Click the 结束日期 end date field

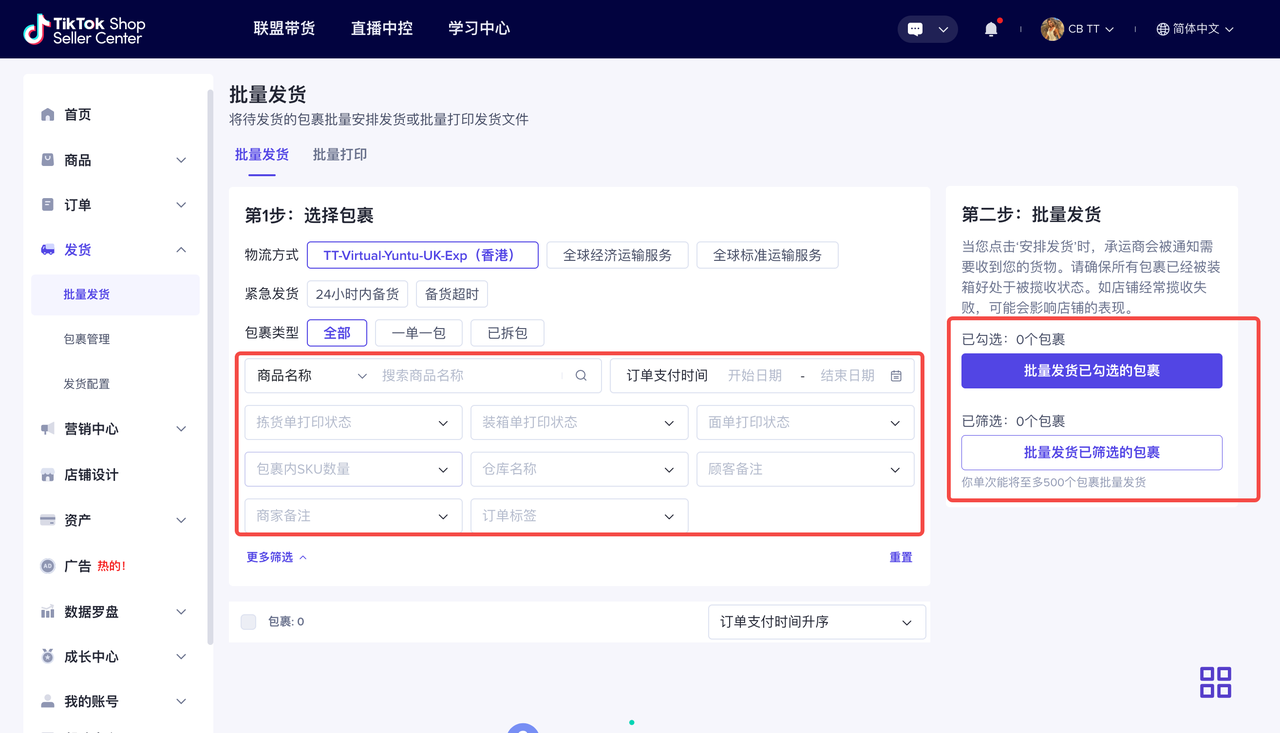click(x=848, y=376)
